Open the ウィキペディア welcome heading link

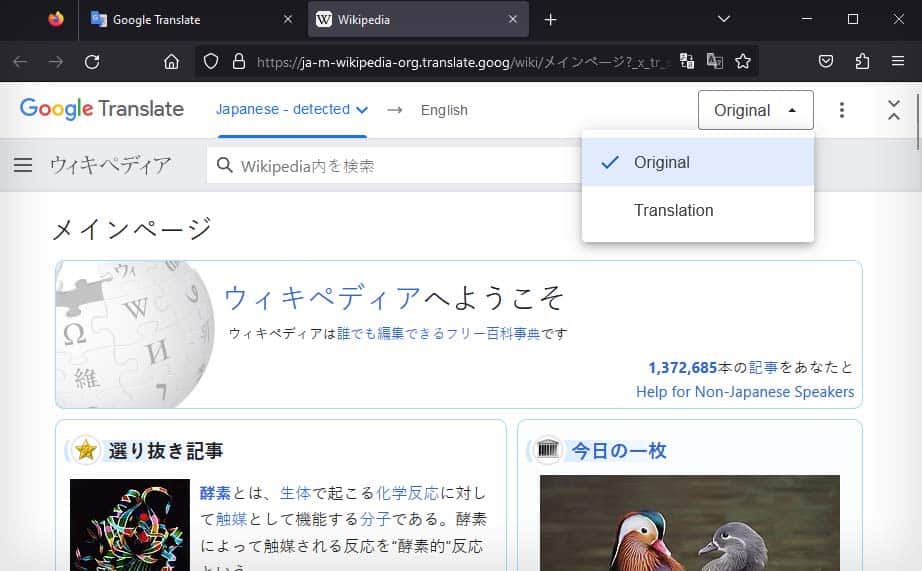pos(323,298)
